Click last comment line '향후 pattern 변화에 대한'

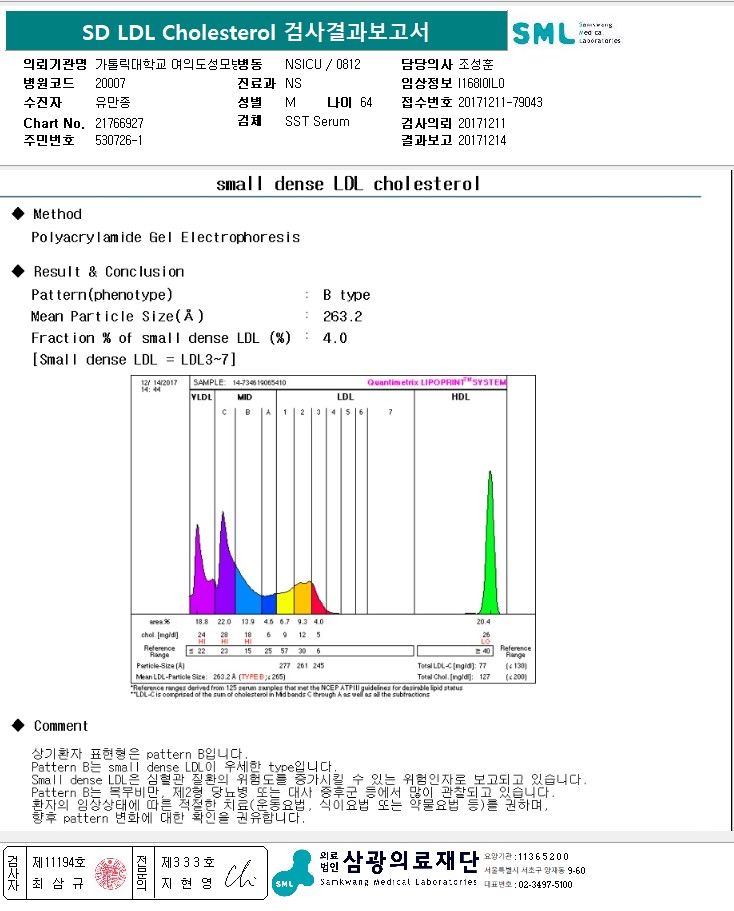tap(168, 817)
